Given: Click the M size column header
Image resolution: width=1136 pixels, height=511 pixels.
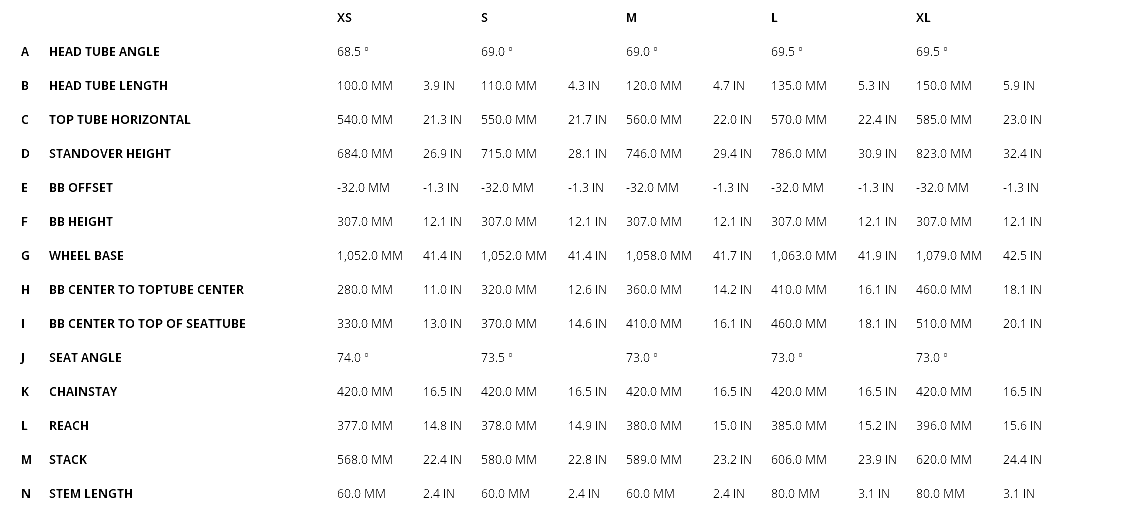Looking at the screenshot, I should [632, 18].
